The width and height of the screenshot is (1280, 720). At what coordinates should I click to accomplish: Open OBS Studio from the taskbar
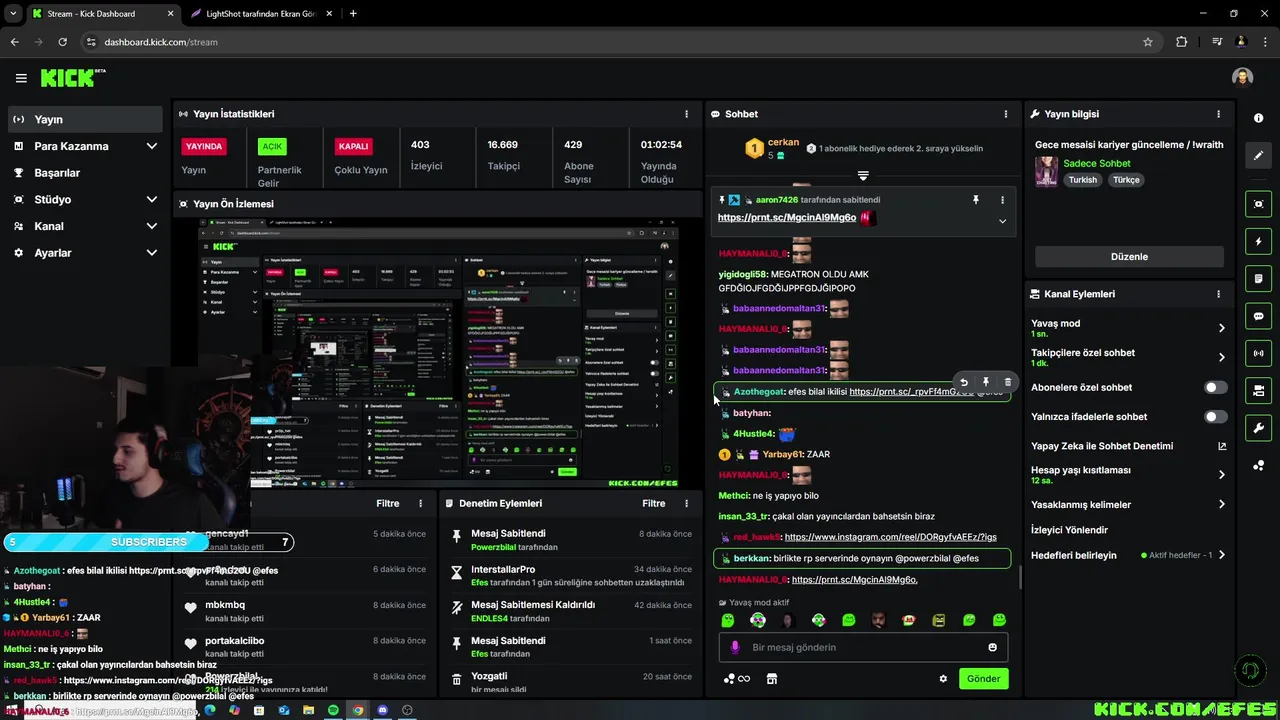(407, 710)
